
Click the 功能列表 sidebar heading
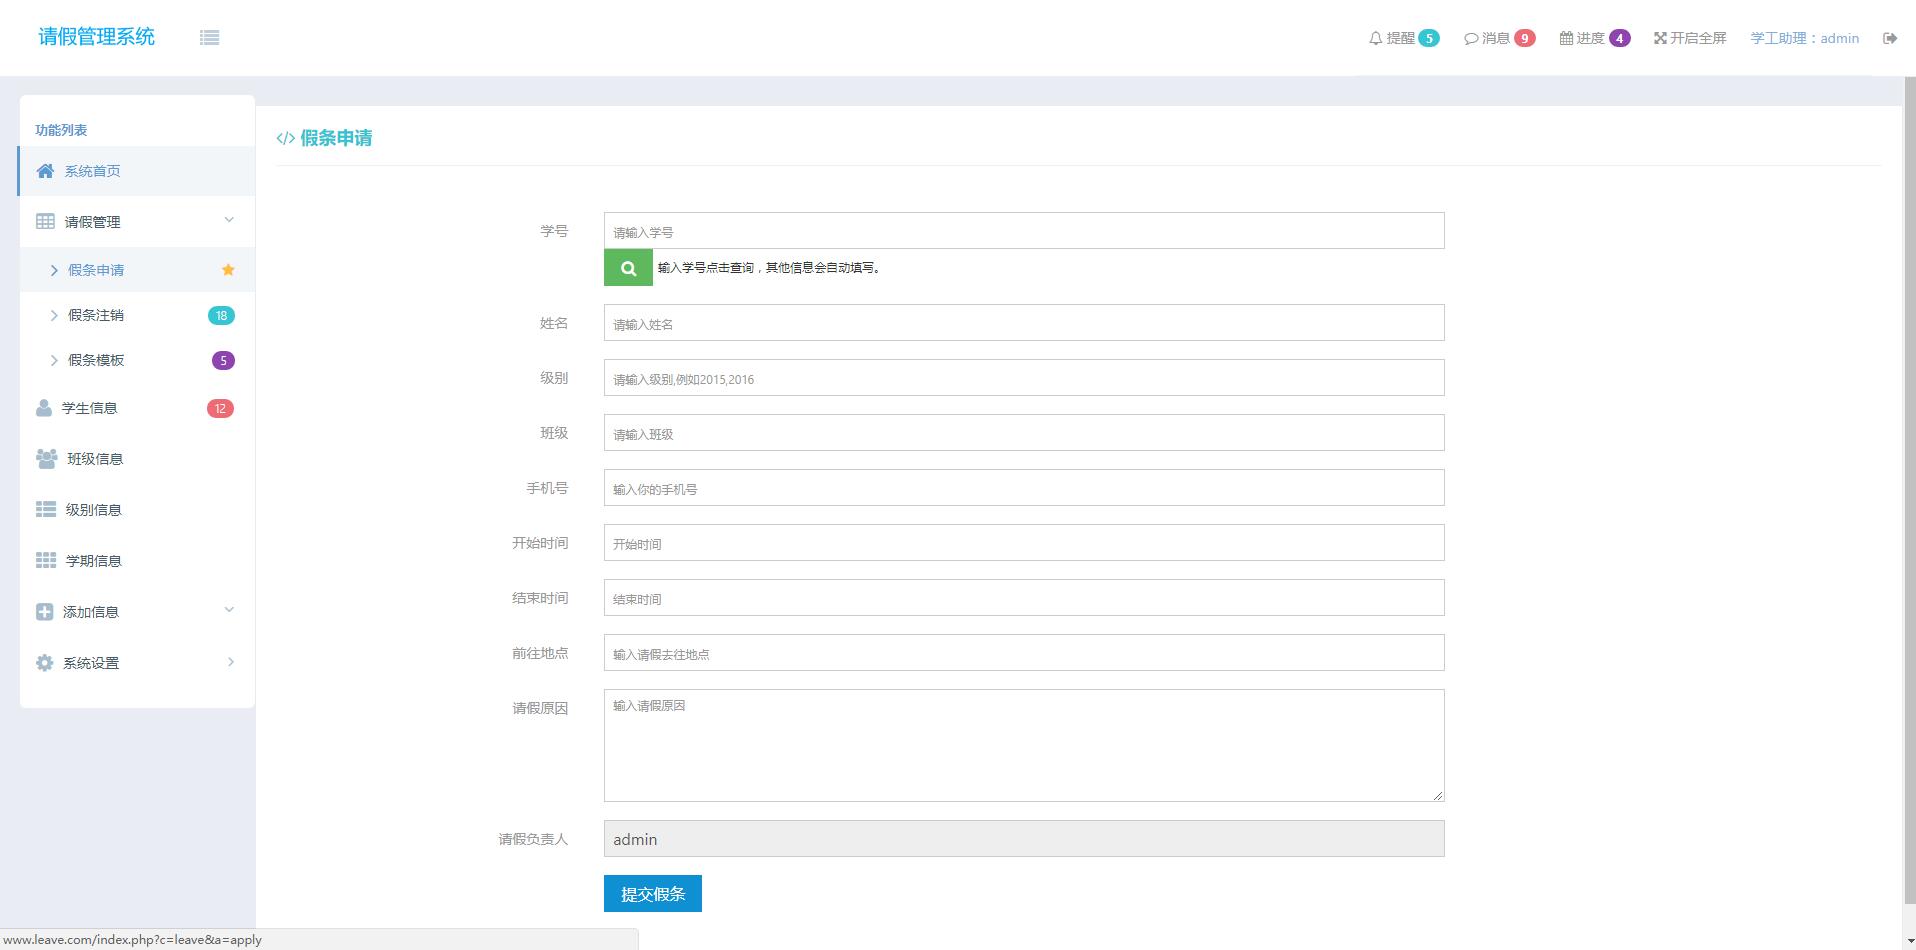coord(61,130)
